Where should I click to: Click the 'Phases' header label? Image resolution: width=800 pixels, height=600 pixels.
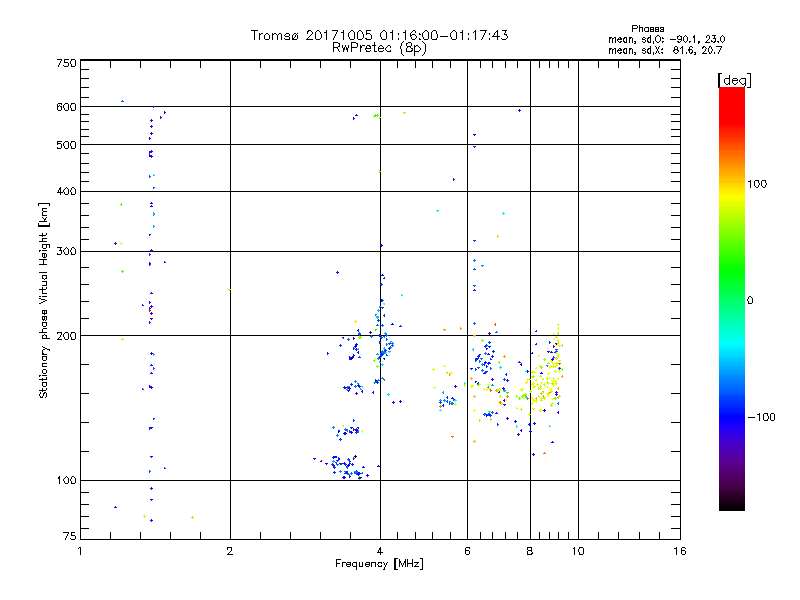[x=647, y=29]
